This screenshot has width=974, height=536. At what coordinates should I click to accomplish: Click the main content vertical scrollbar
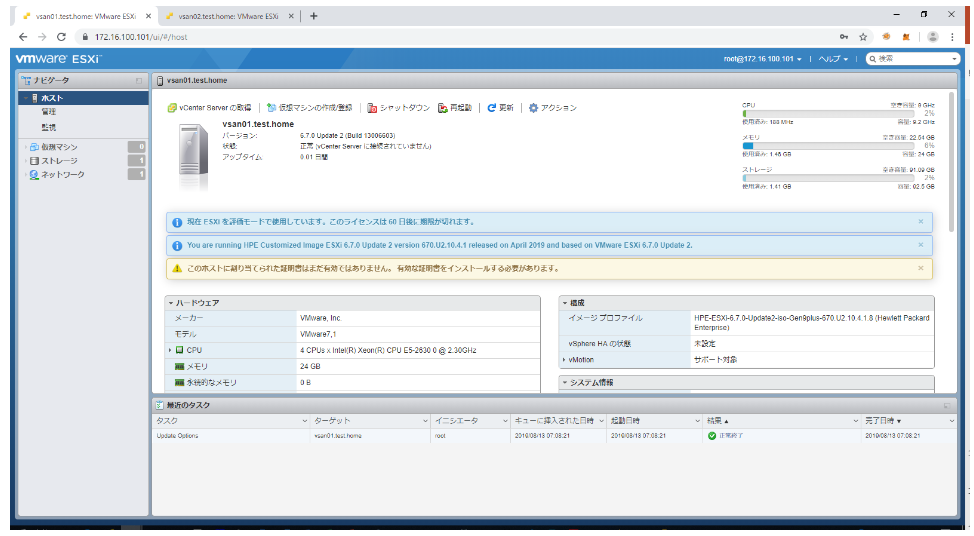(951, 161)
